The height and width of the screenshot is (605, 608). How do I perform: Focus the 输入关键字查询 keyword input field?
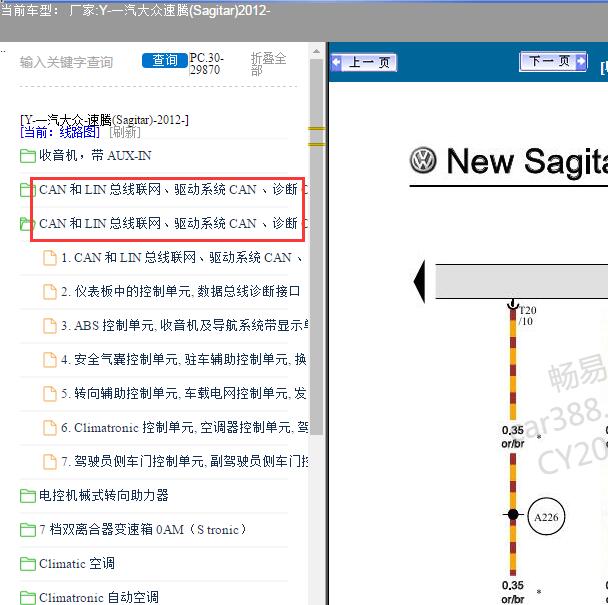[x=67, y=62]
